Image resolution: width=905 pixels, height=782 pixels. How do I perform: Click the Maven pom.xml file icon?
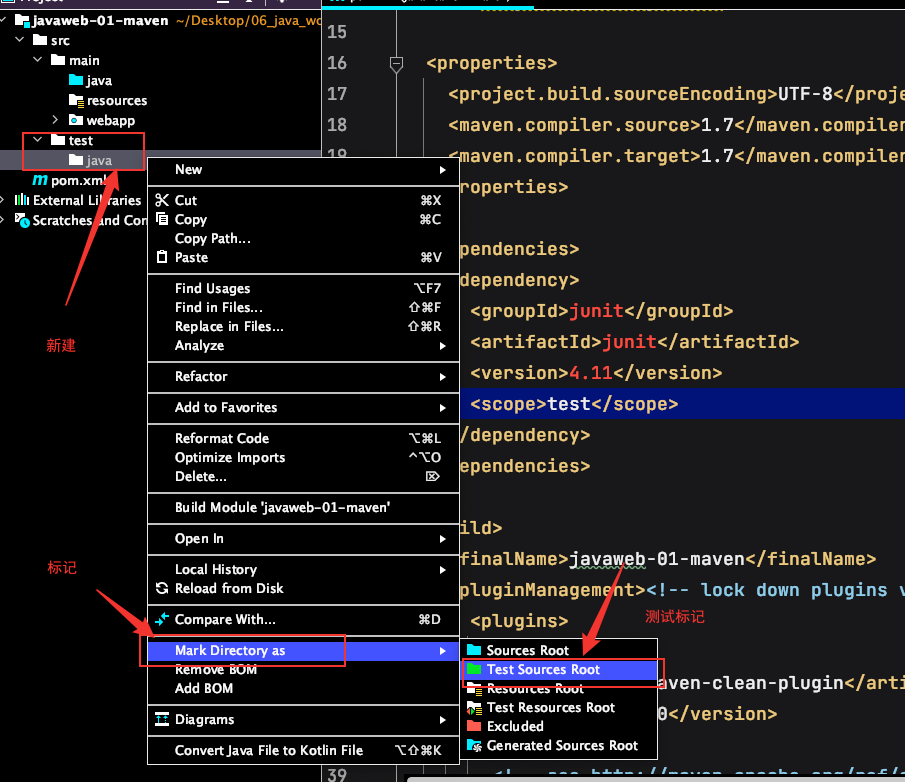40,180
